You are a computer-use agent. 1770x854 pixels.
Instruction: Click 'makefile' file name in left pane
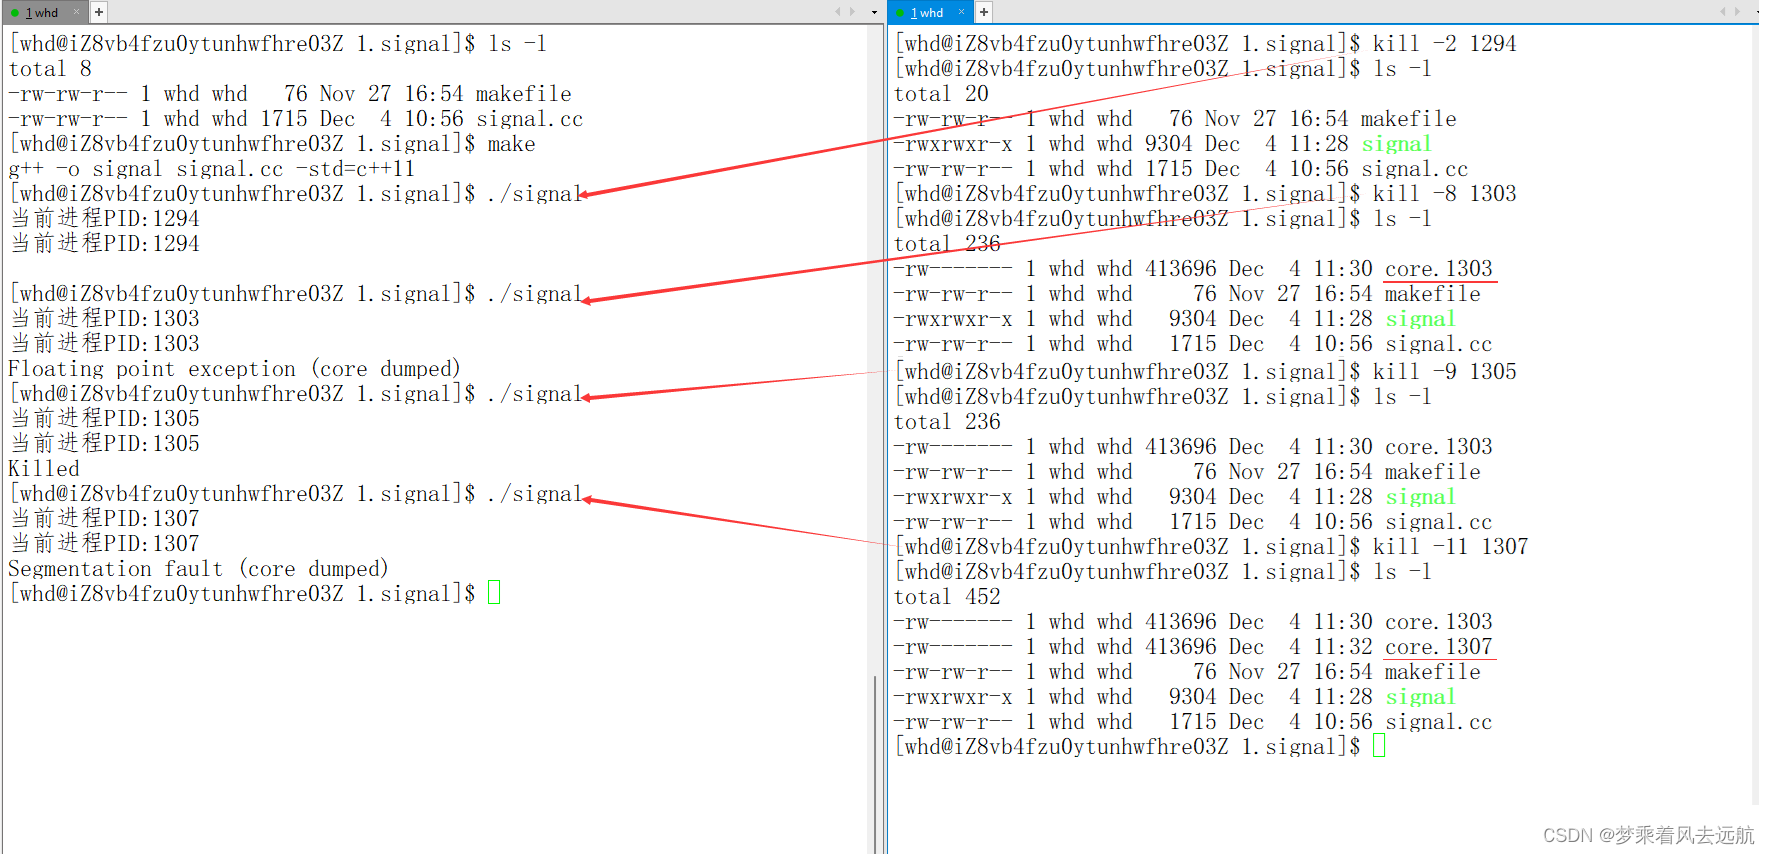pos(524,94)
